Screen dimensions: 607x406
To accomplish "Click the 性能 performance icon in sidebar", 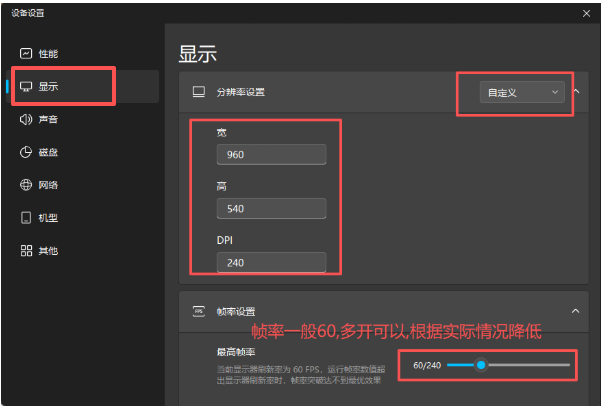I will click(26, 53).
